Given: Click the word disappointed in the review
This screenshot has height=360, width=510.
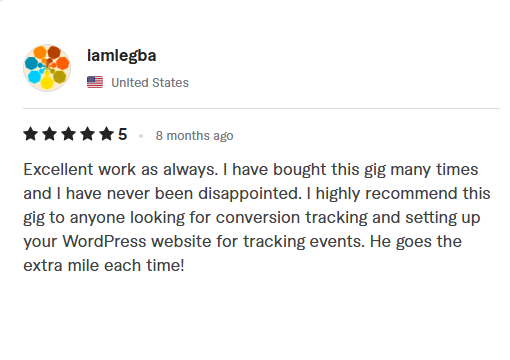Looking at the screenshot, I should [x=250, y=194].
